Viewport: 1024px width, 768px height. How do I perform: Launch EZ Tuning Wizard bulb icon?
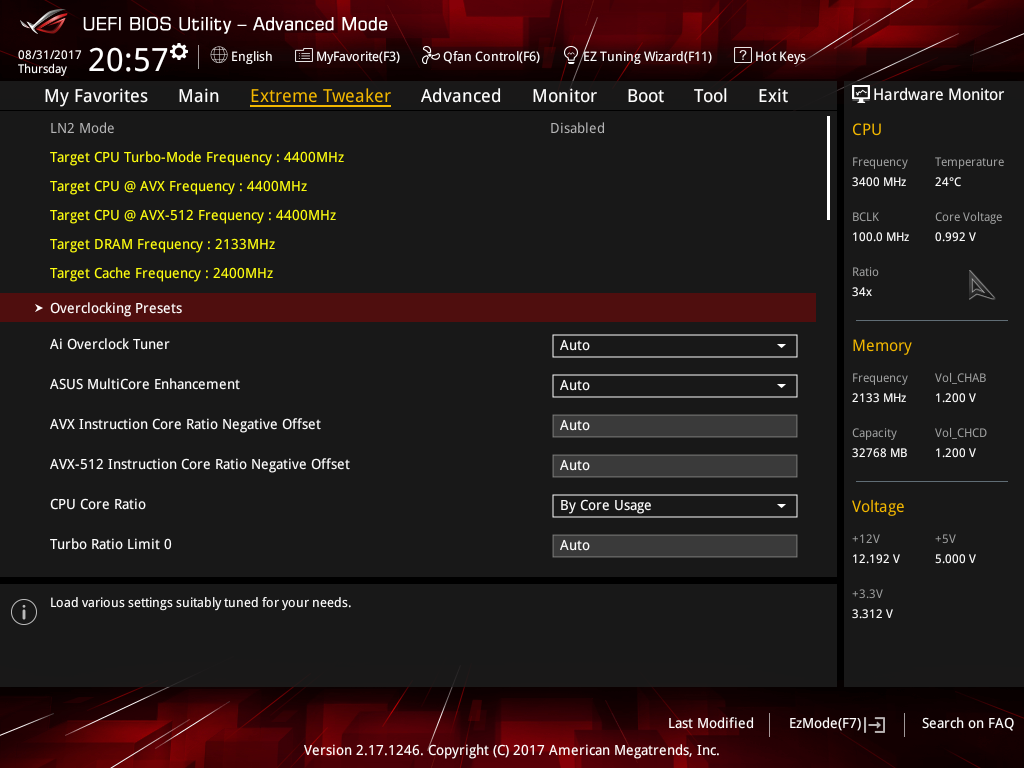(x=571, y=55)
